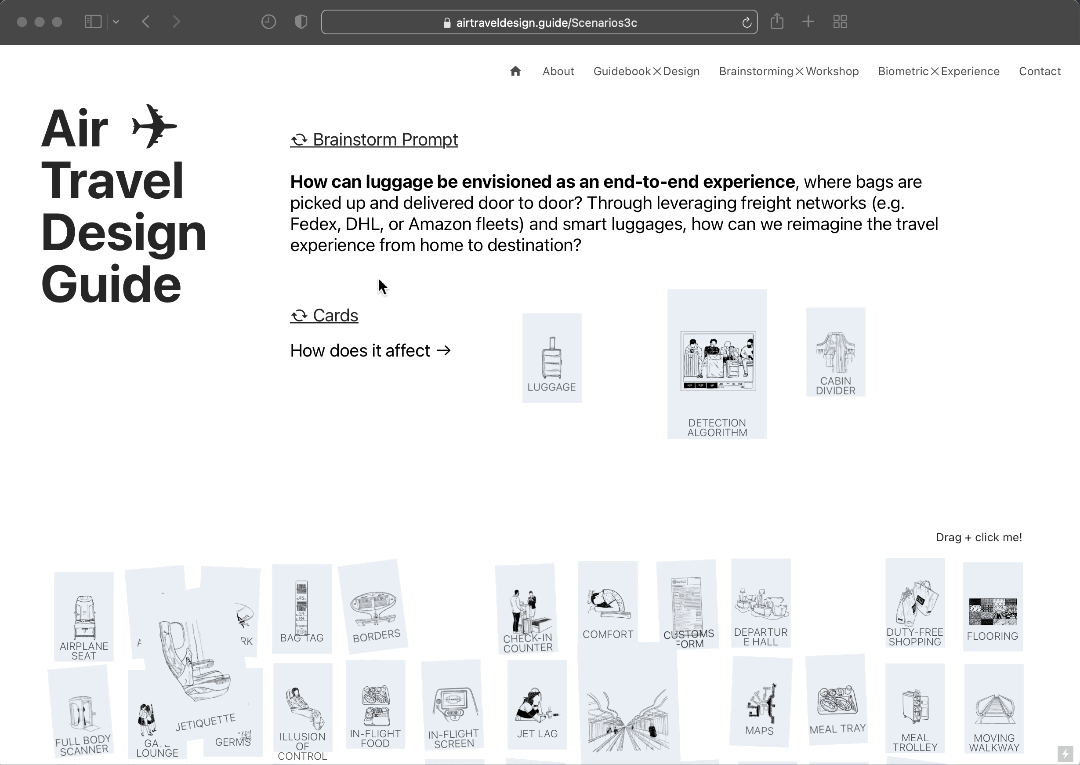Shuffle the Cards link
The image size is (1080, 765).
pos(324,315)
